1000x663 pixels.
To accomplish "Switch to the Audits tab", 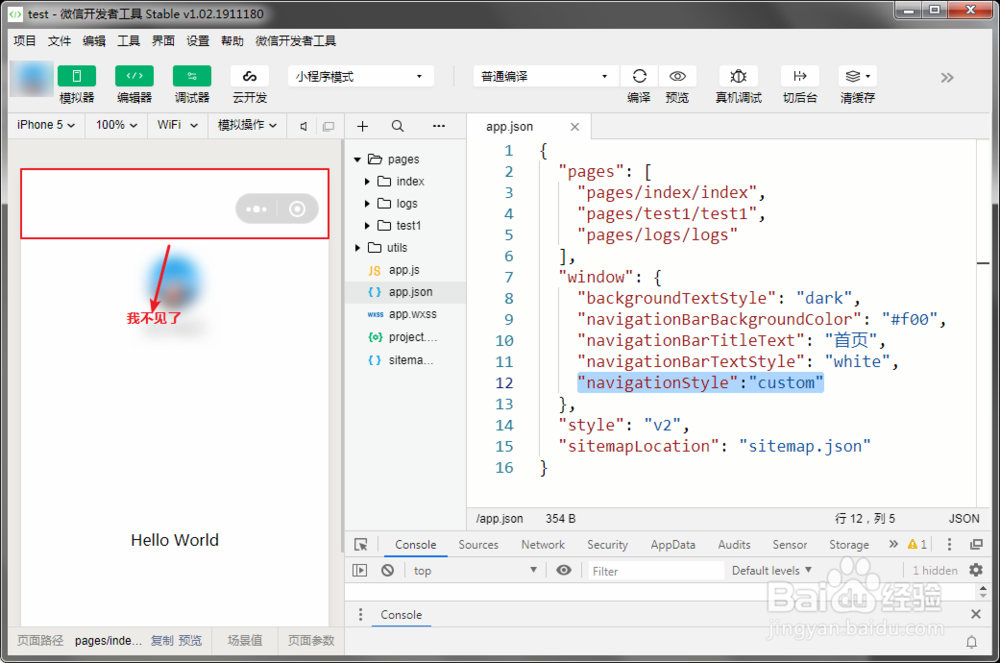I will click(x=734, y=545).
